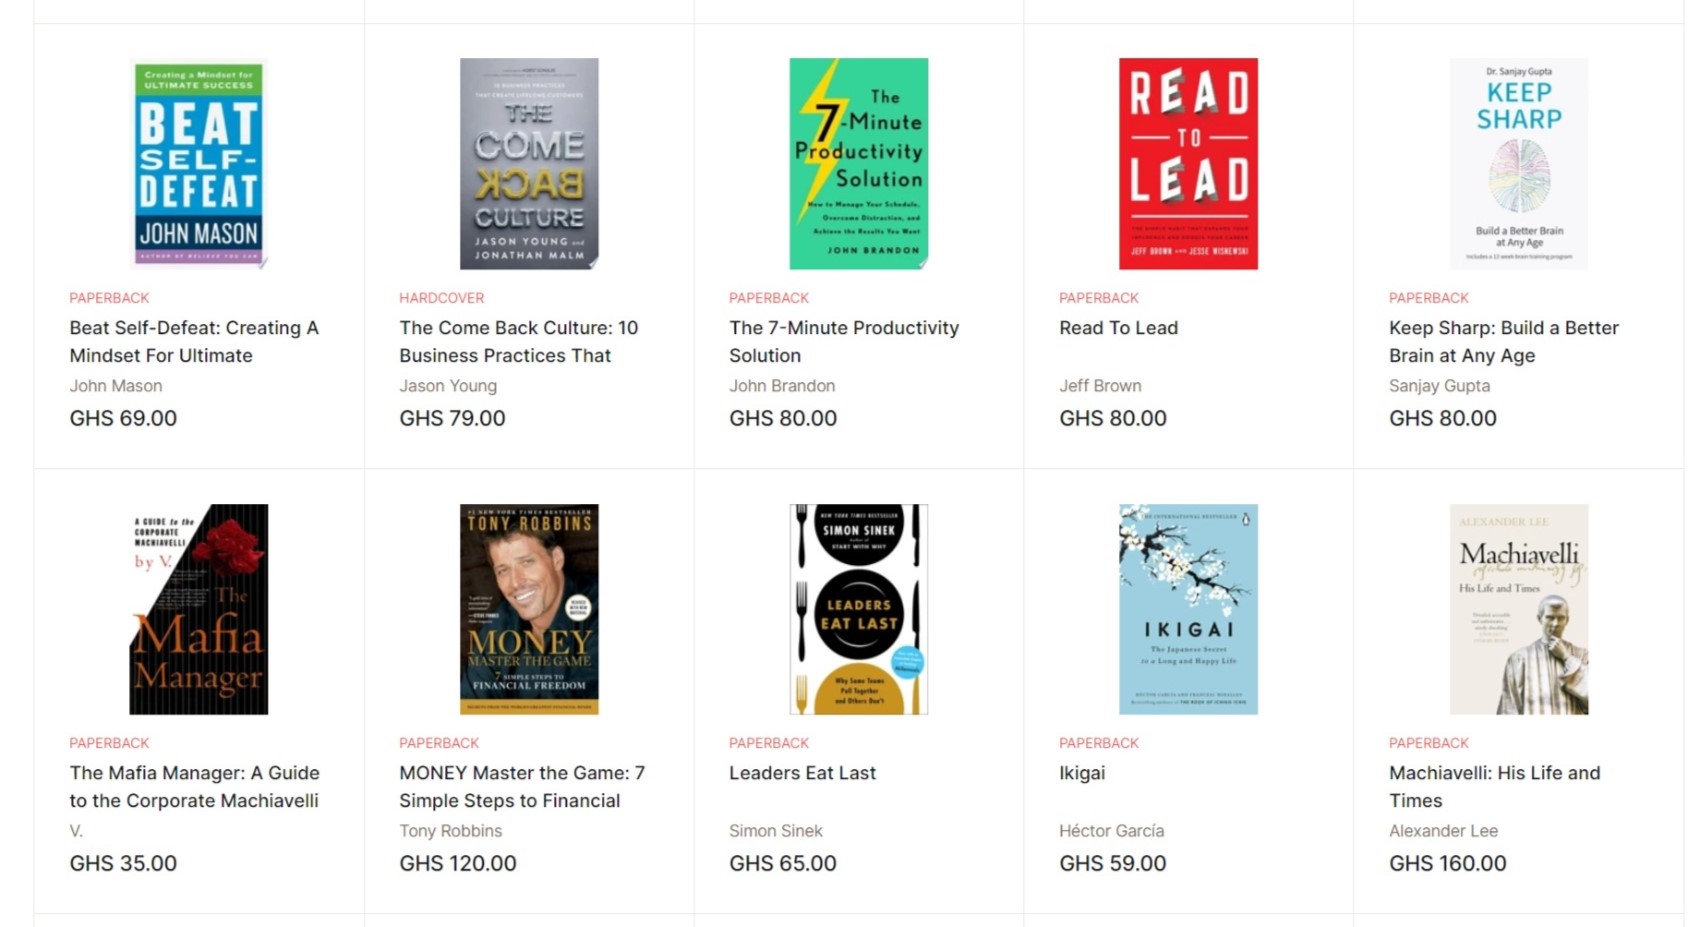Click the Leaders Eat Last title

coord(802,773)
